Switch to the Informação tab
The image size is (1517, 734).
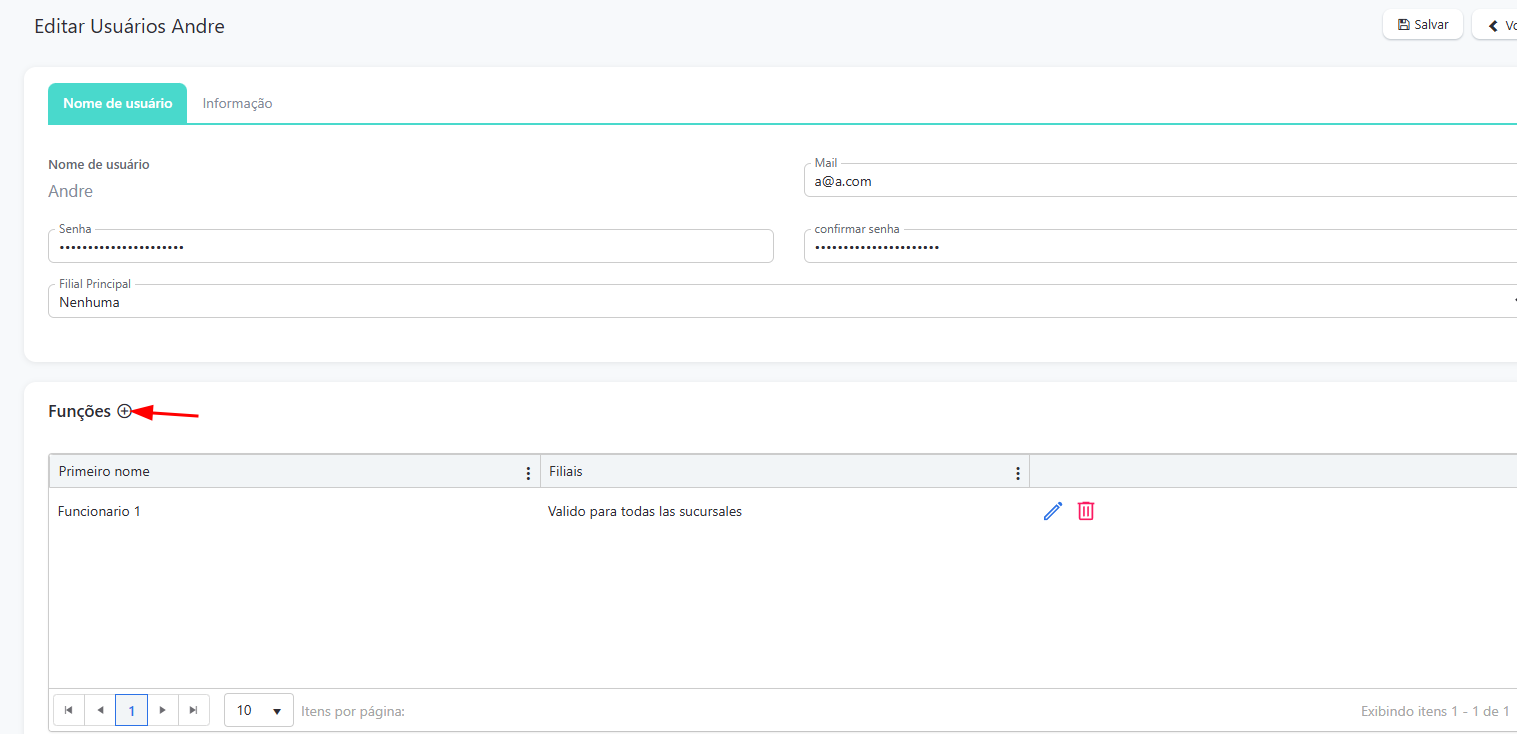click(x=237, y=104)
